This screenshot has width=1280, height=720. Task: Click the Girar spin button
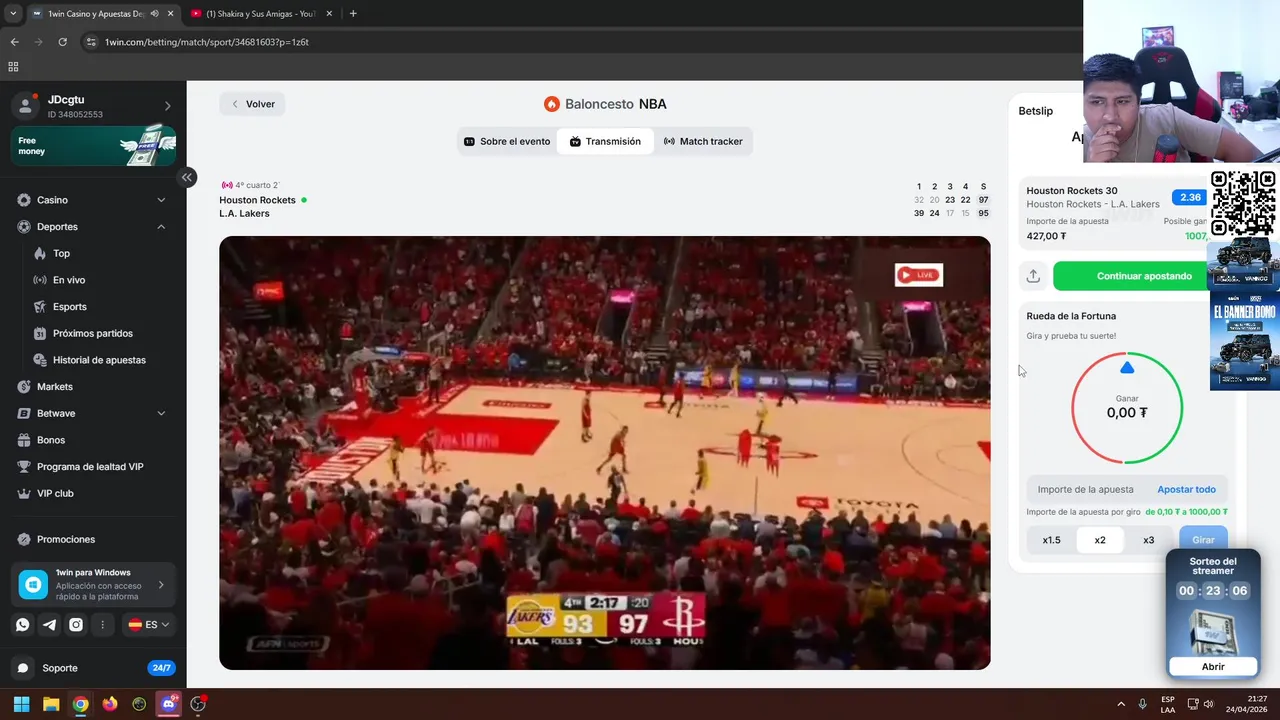(x=1203, y=540)
